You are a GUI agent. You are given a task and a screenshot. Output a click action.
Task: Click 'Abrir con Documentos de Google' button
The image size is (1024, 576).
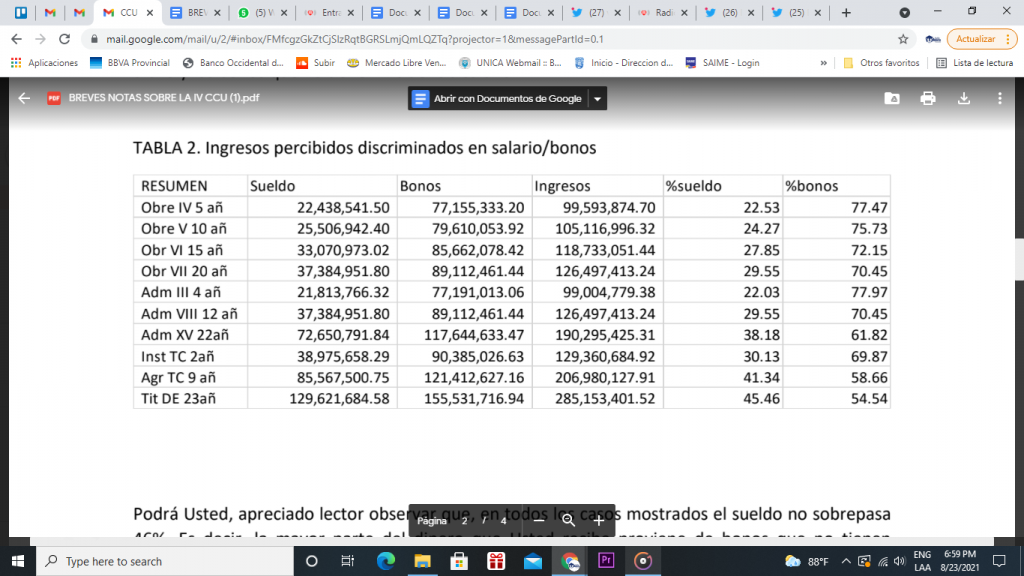[x=497, y=99]
